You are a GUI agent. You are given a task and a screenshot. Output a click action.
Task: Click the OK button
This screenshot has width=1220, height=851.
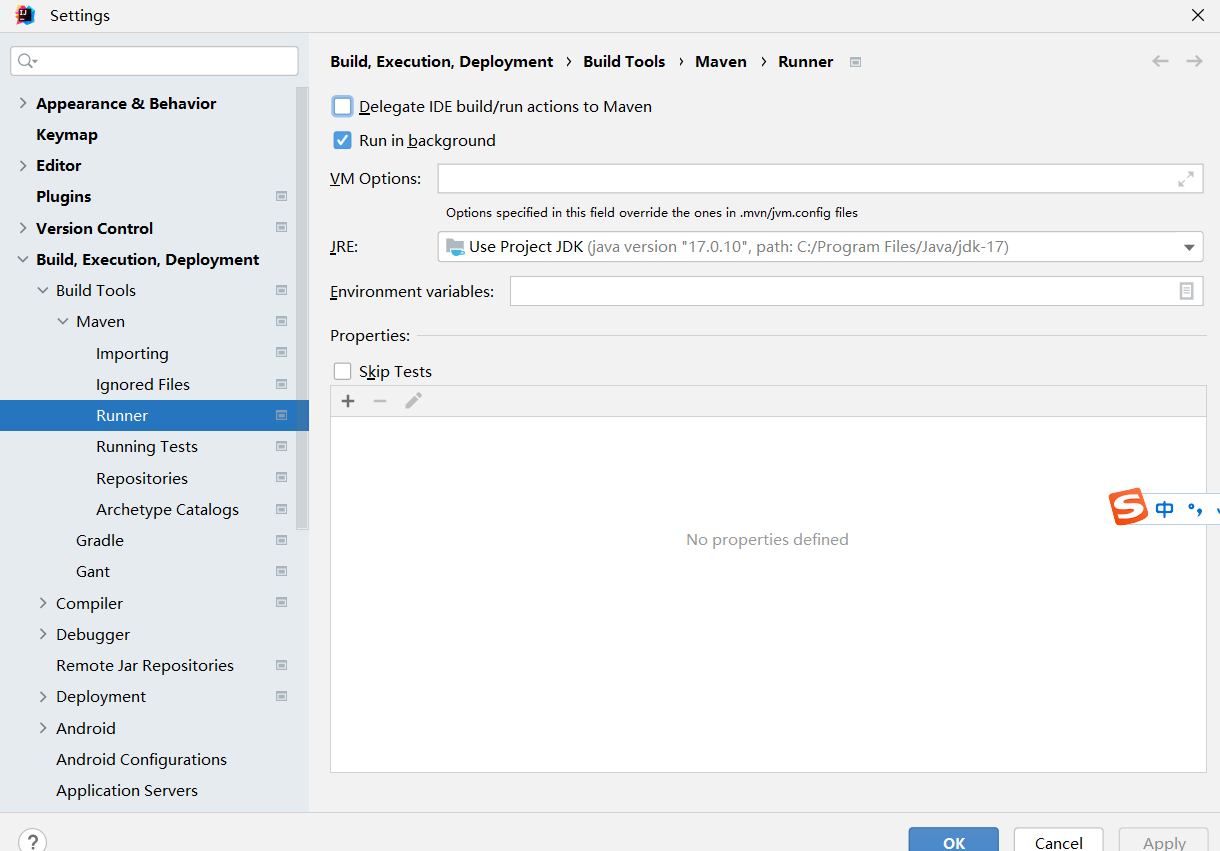(x=953, y=842)
